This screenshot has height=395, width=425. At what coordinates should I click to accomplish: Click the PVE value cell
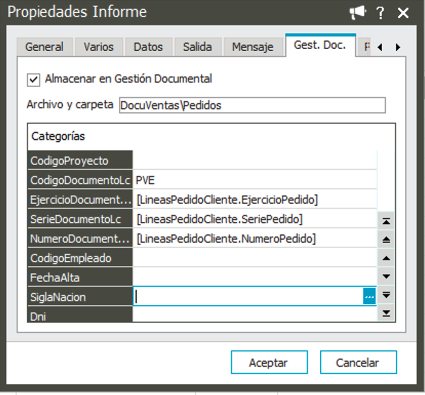(x=255, y=180)
